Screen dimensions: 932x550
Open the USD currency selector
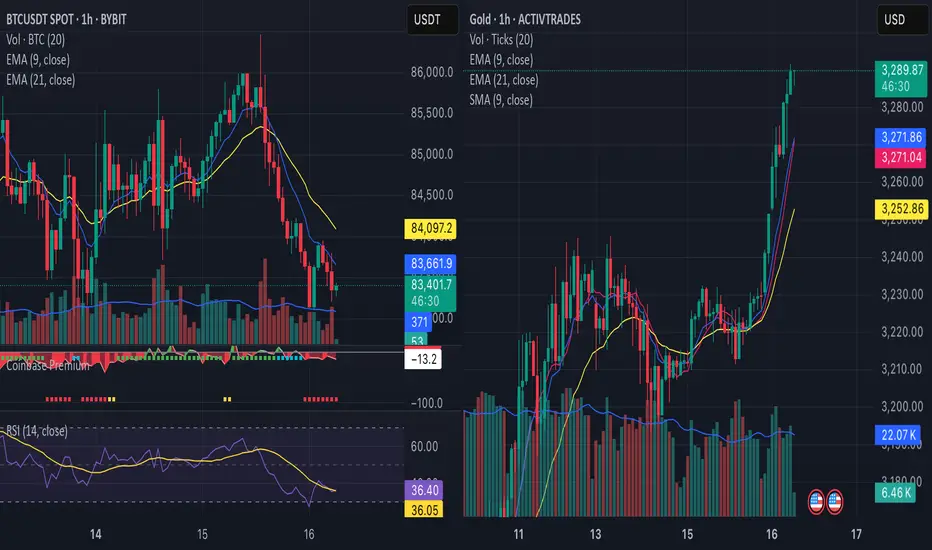tap(900, 20)
